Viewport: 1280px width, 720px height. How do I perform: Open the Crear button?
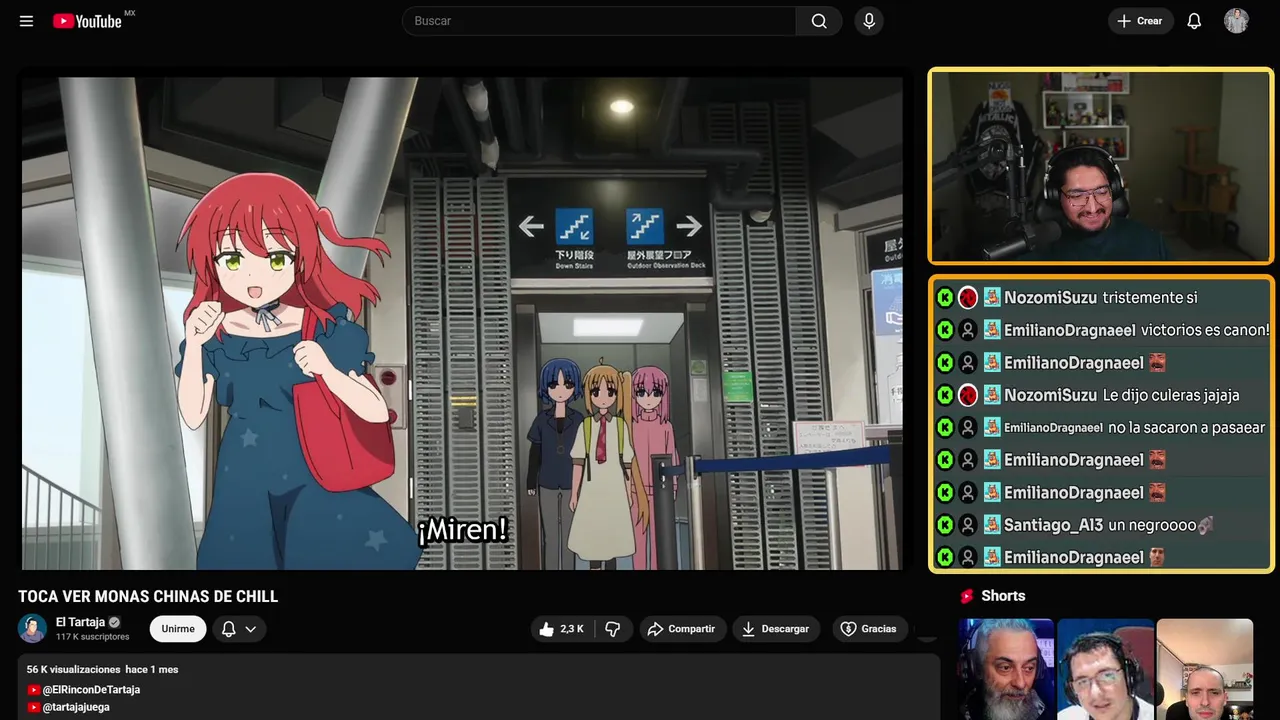click(x=1140, y=21)
